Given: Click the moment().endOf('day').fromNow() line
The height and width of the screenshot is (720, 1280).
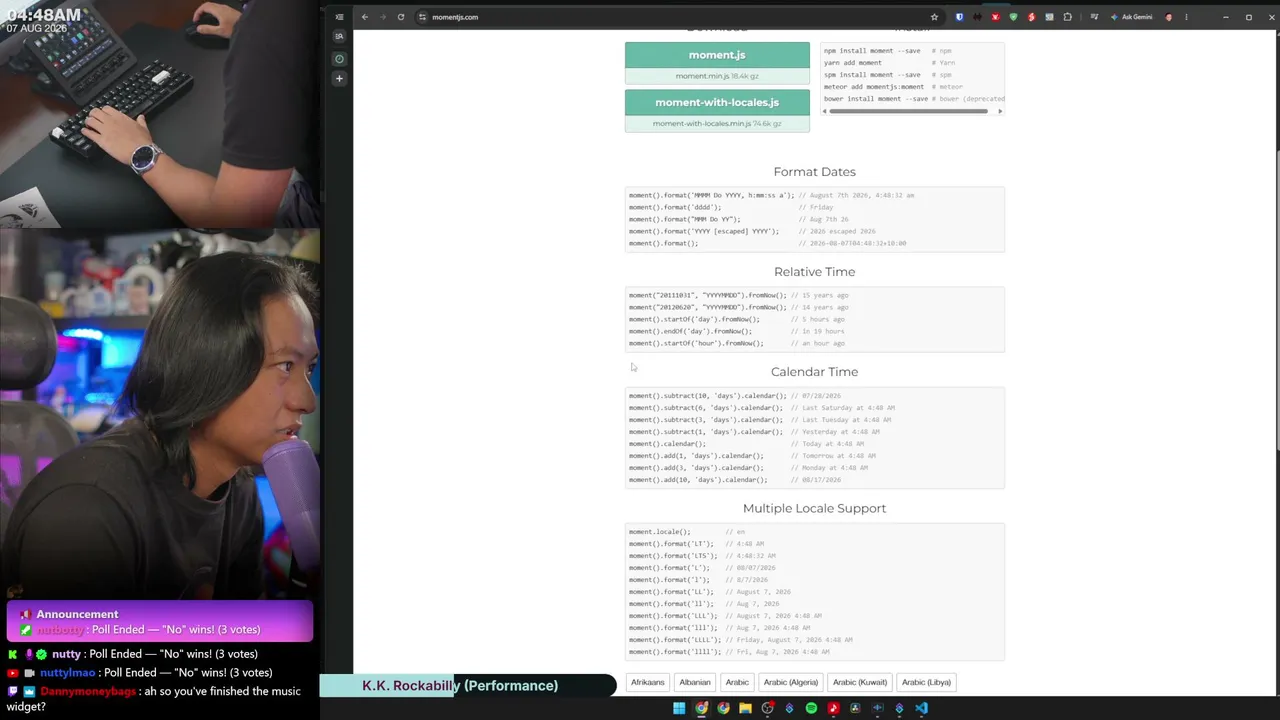Looking at the screenshot, I should [x=737, y=332].
